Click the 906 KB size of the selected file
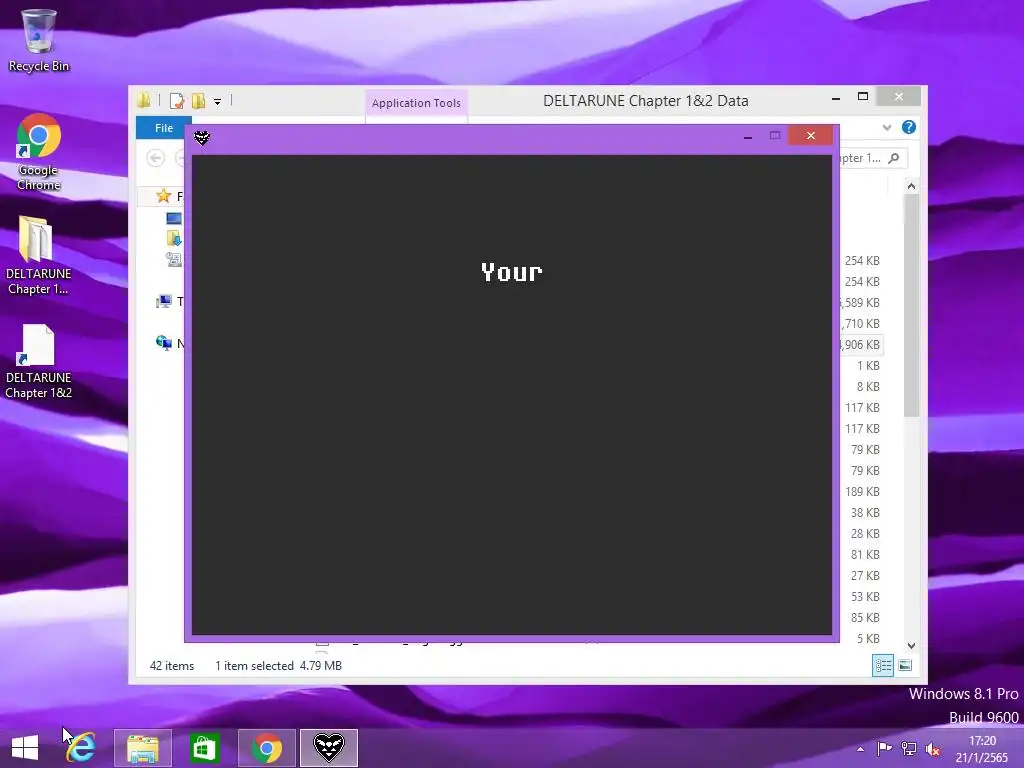1024x768 pixels. pos(860,344)
